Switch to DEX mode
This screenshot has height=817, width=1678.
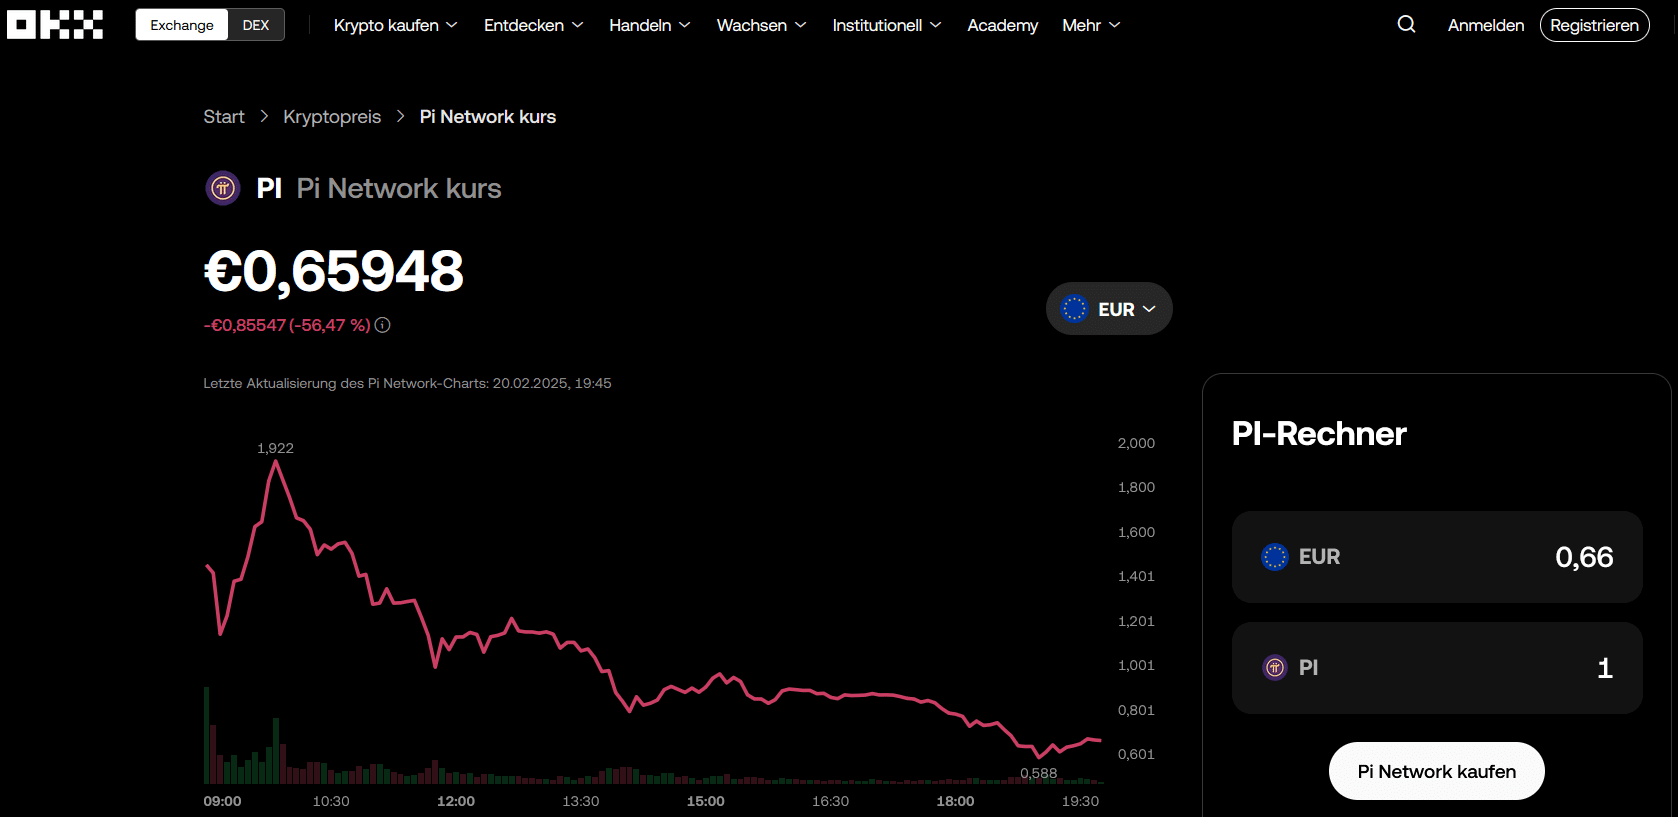[x=256, y=25]
